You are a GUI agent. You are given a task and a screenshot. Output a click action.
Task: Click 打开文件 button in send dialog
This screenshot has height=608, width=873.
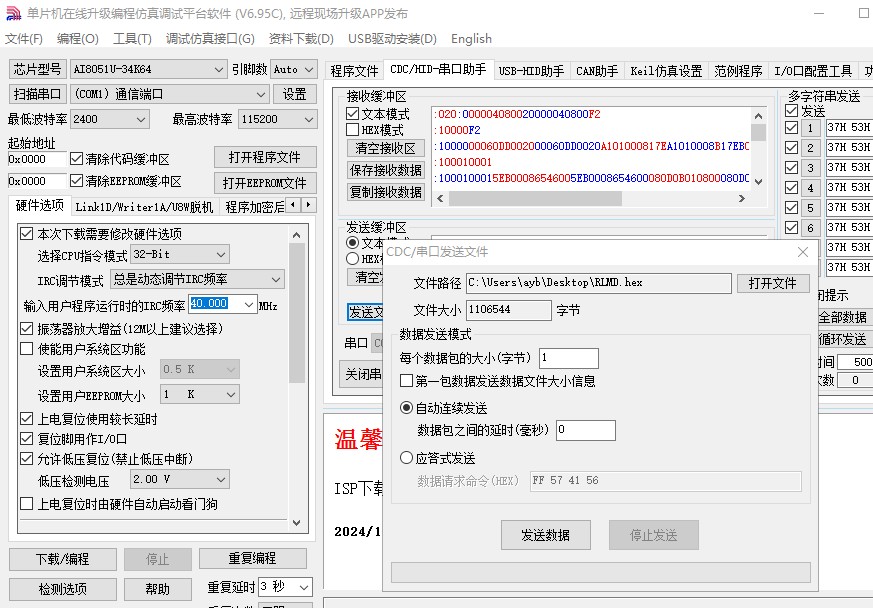click(772, 283)
